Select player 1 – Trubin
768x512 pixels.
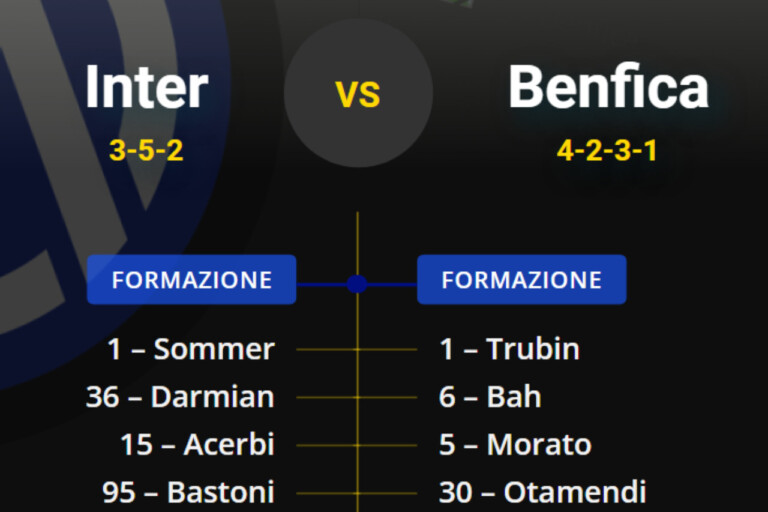[x=509, y=349]
